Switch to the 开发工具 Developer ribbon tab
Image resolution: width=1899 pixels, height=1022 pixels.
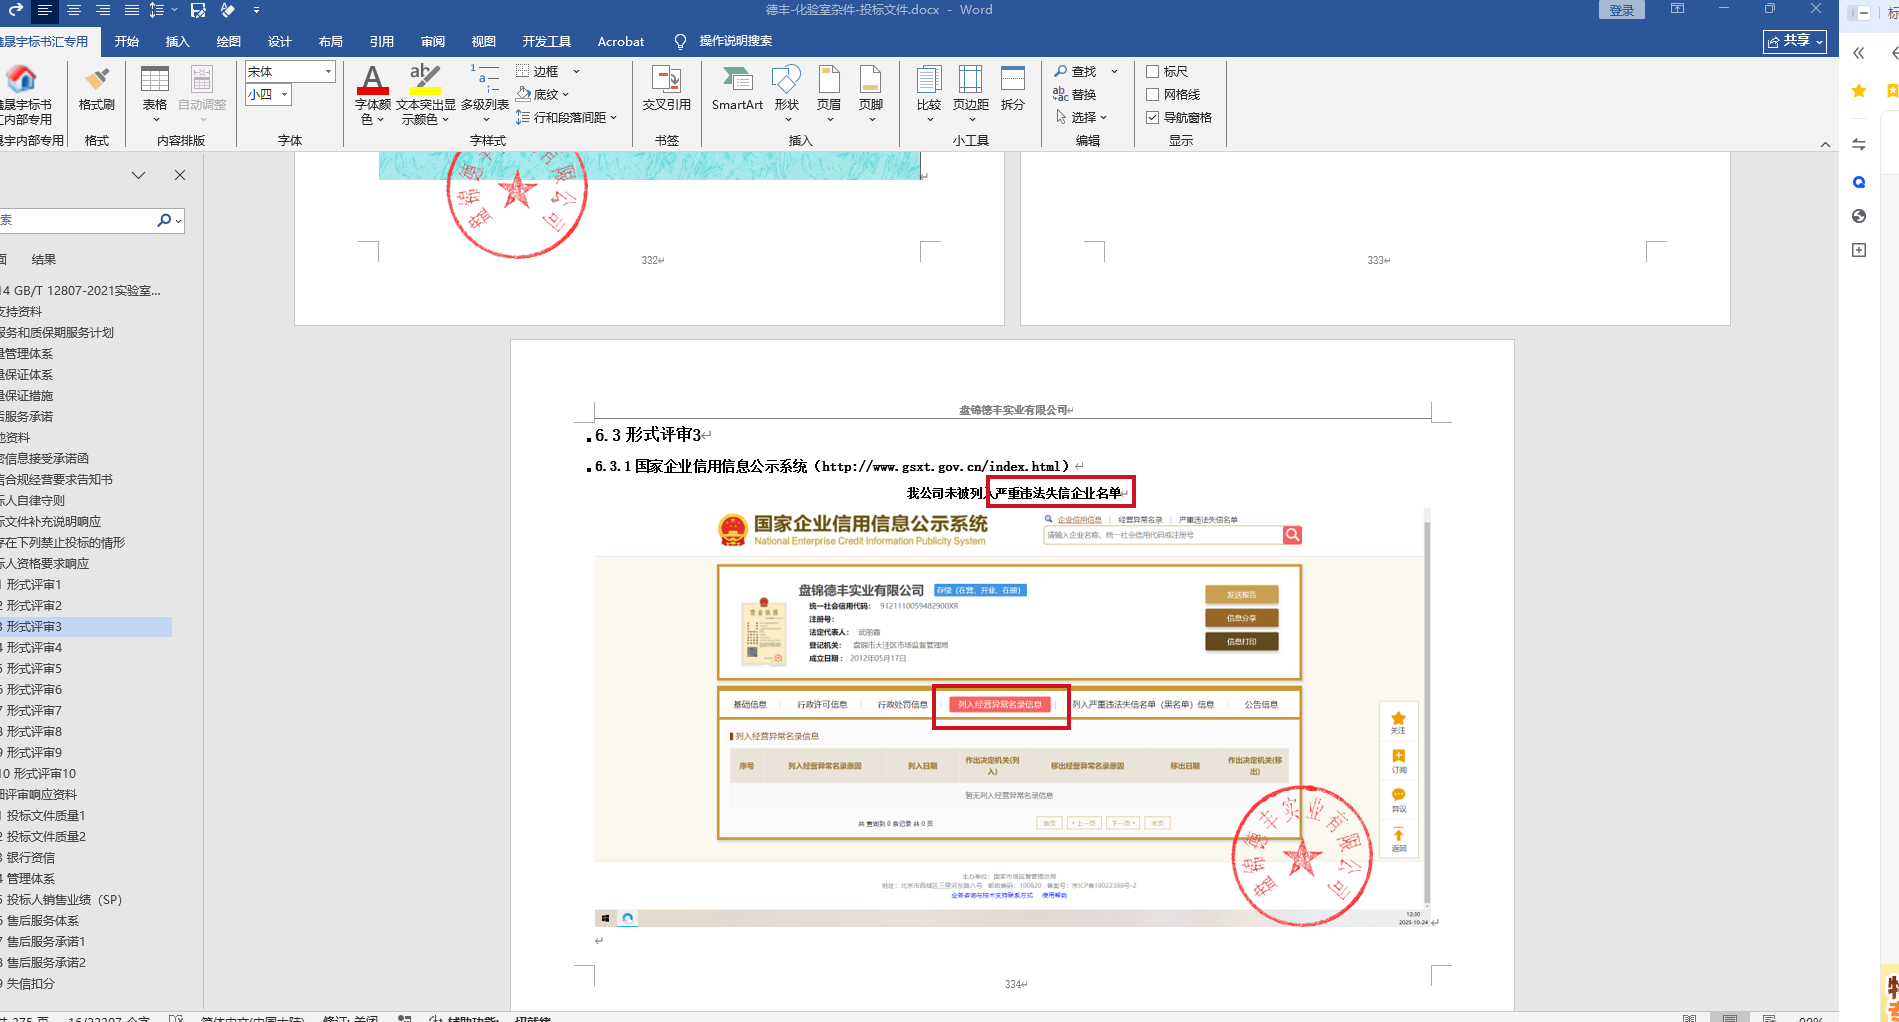[547, 41]
